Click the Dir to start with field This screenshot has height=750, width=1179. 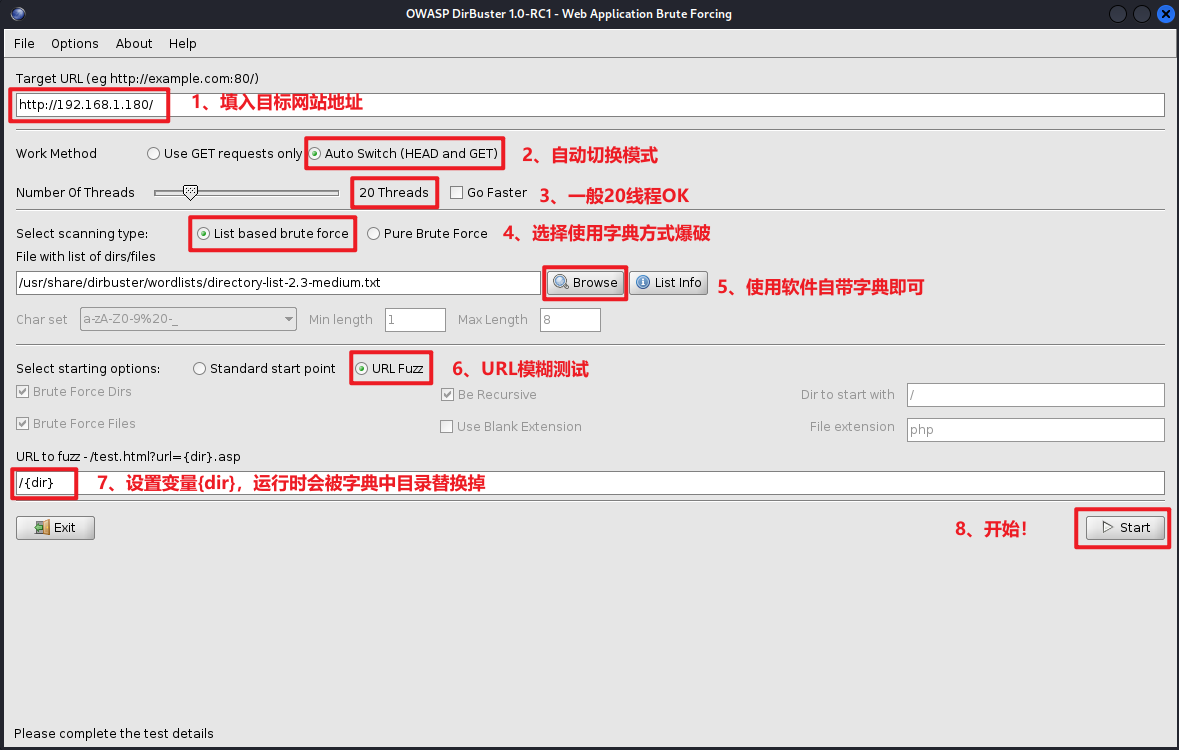[x=1035, y=395]
